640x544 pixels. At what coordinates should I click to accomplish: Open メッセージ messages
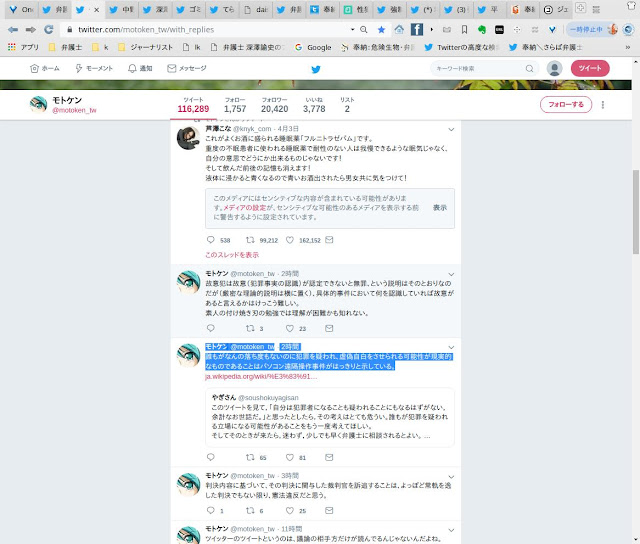187,69
